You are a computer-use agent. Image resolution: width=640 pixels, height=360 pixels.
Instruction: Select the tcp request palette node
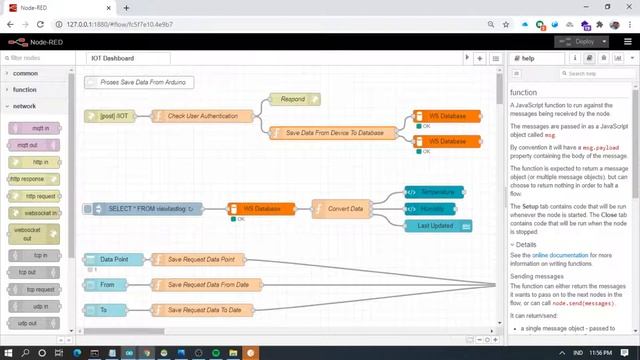[x=34, y=289]
